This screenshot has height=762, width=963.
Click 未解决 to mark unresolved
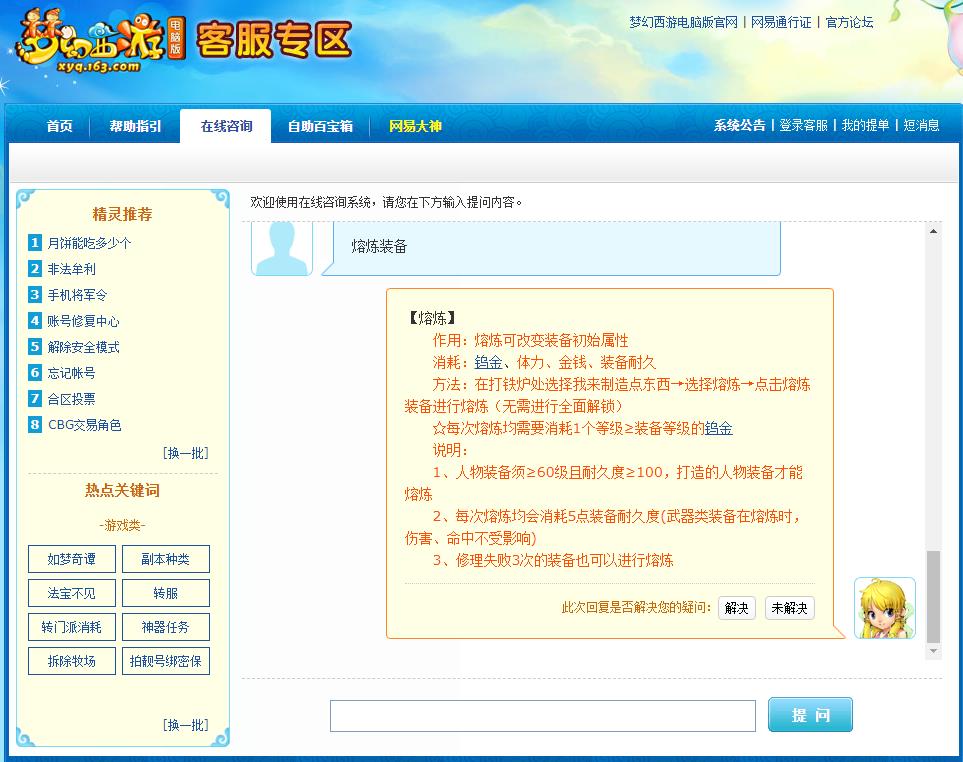(789, 608)
